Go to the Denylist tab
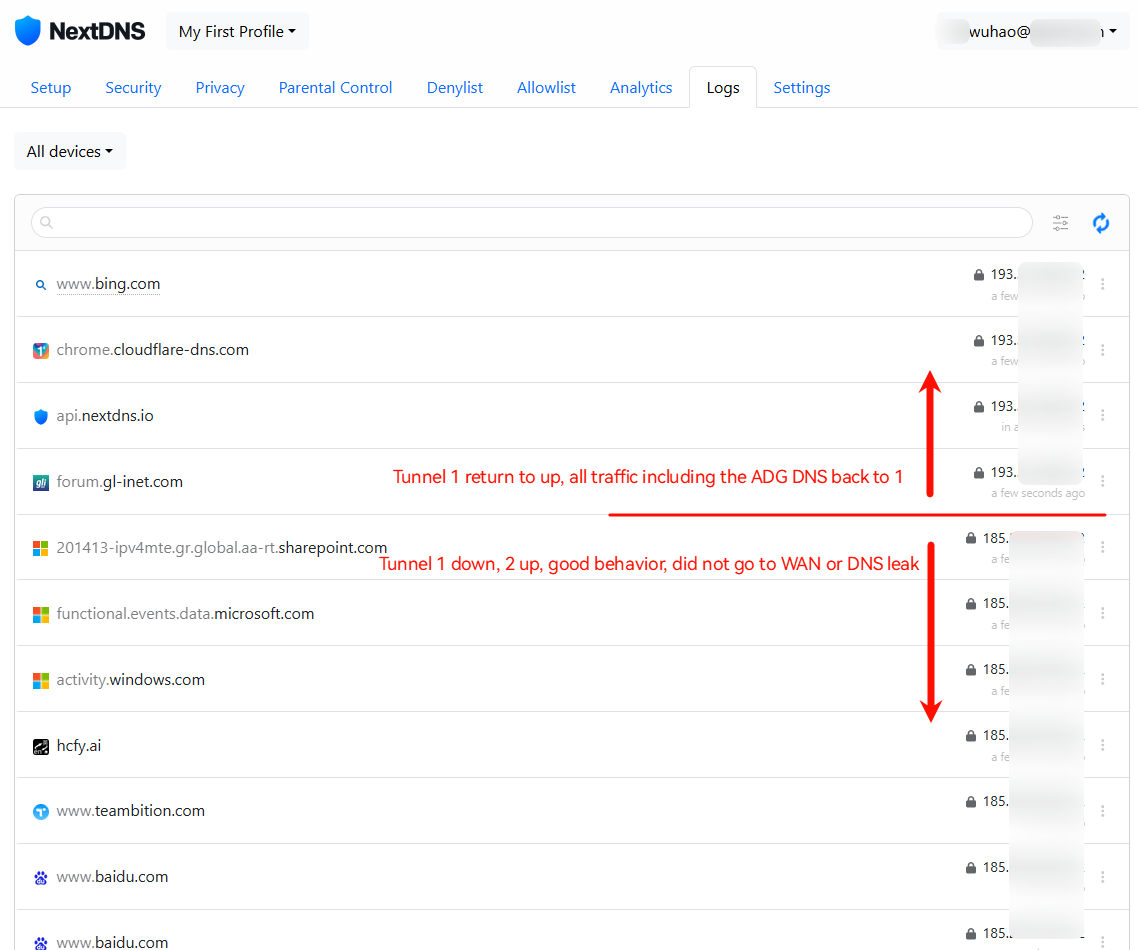This screenshot has height=950, width=1138. (455, 88)
